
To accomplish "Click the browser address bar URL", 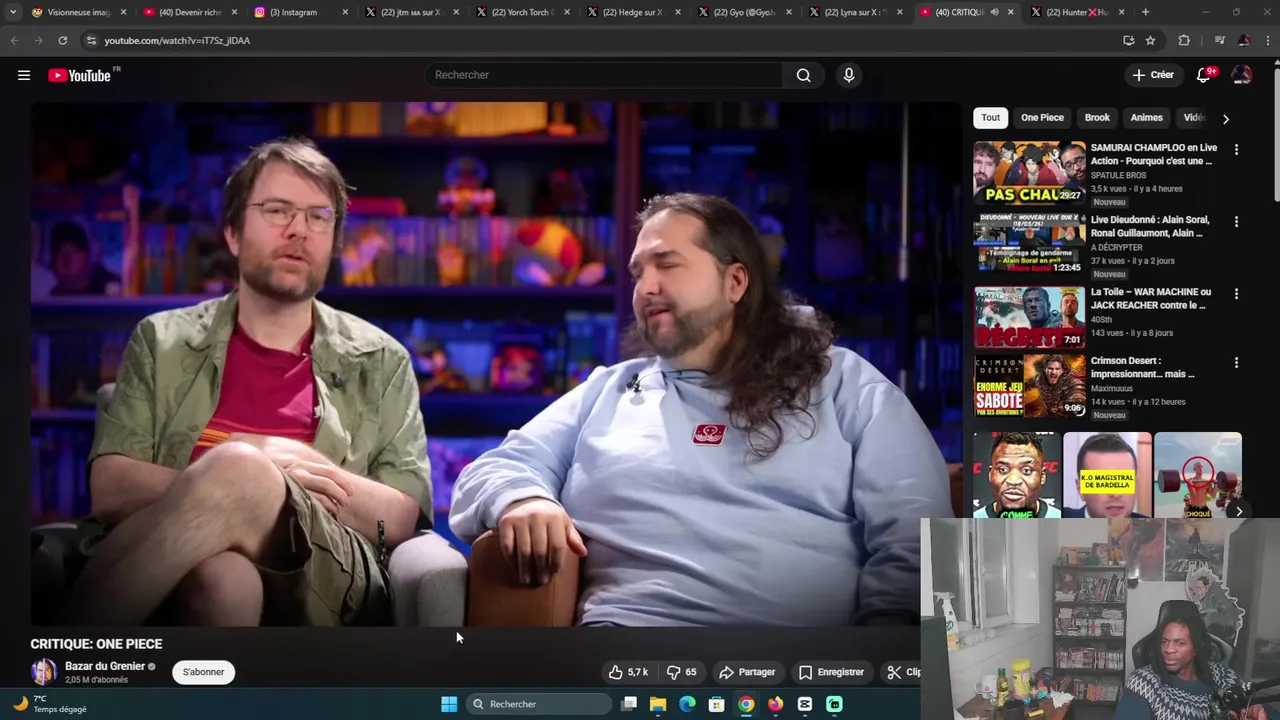I will (177, 40).
